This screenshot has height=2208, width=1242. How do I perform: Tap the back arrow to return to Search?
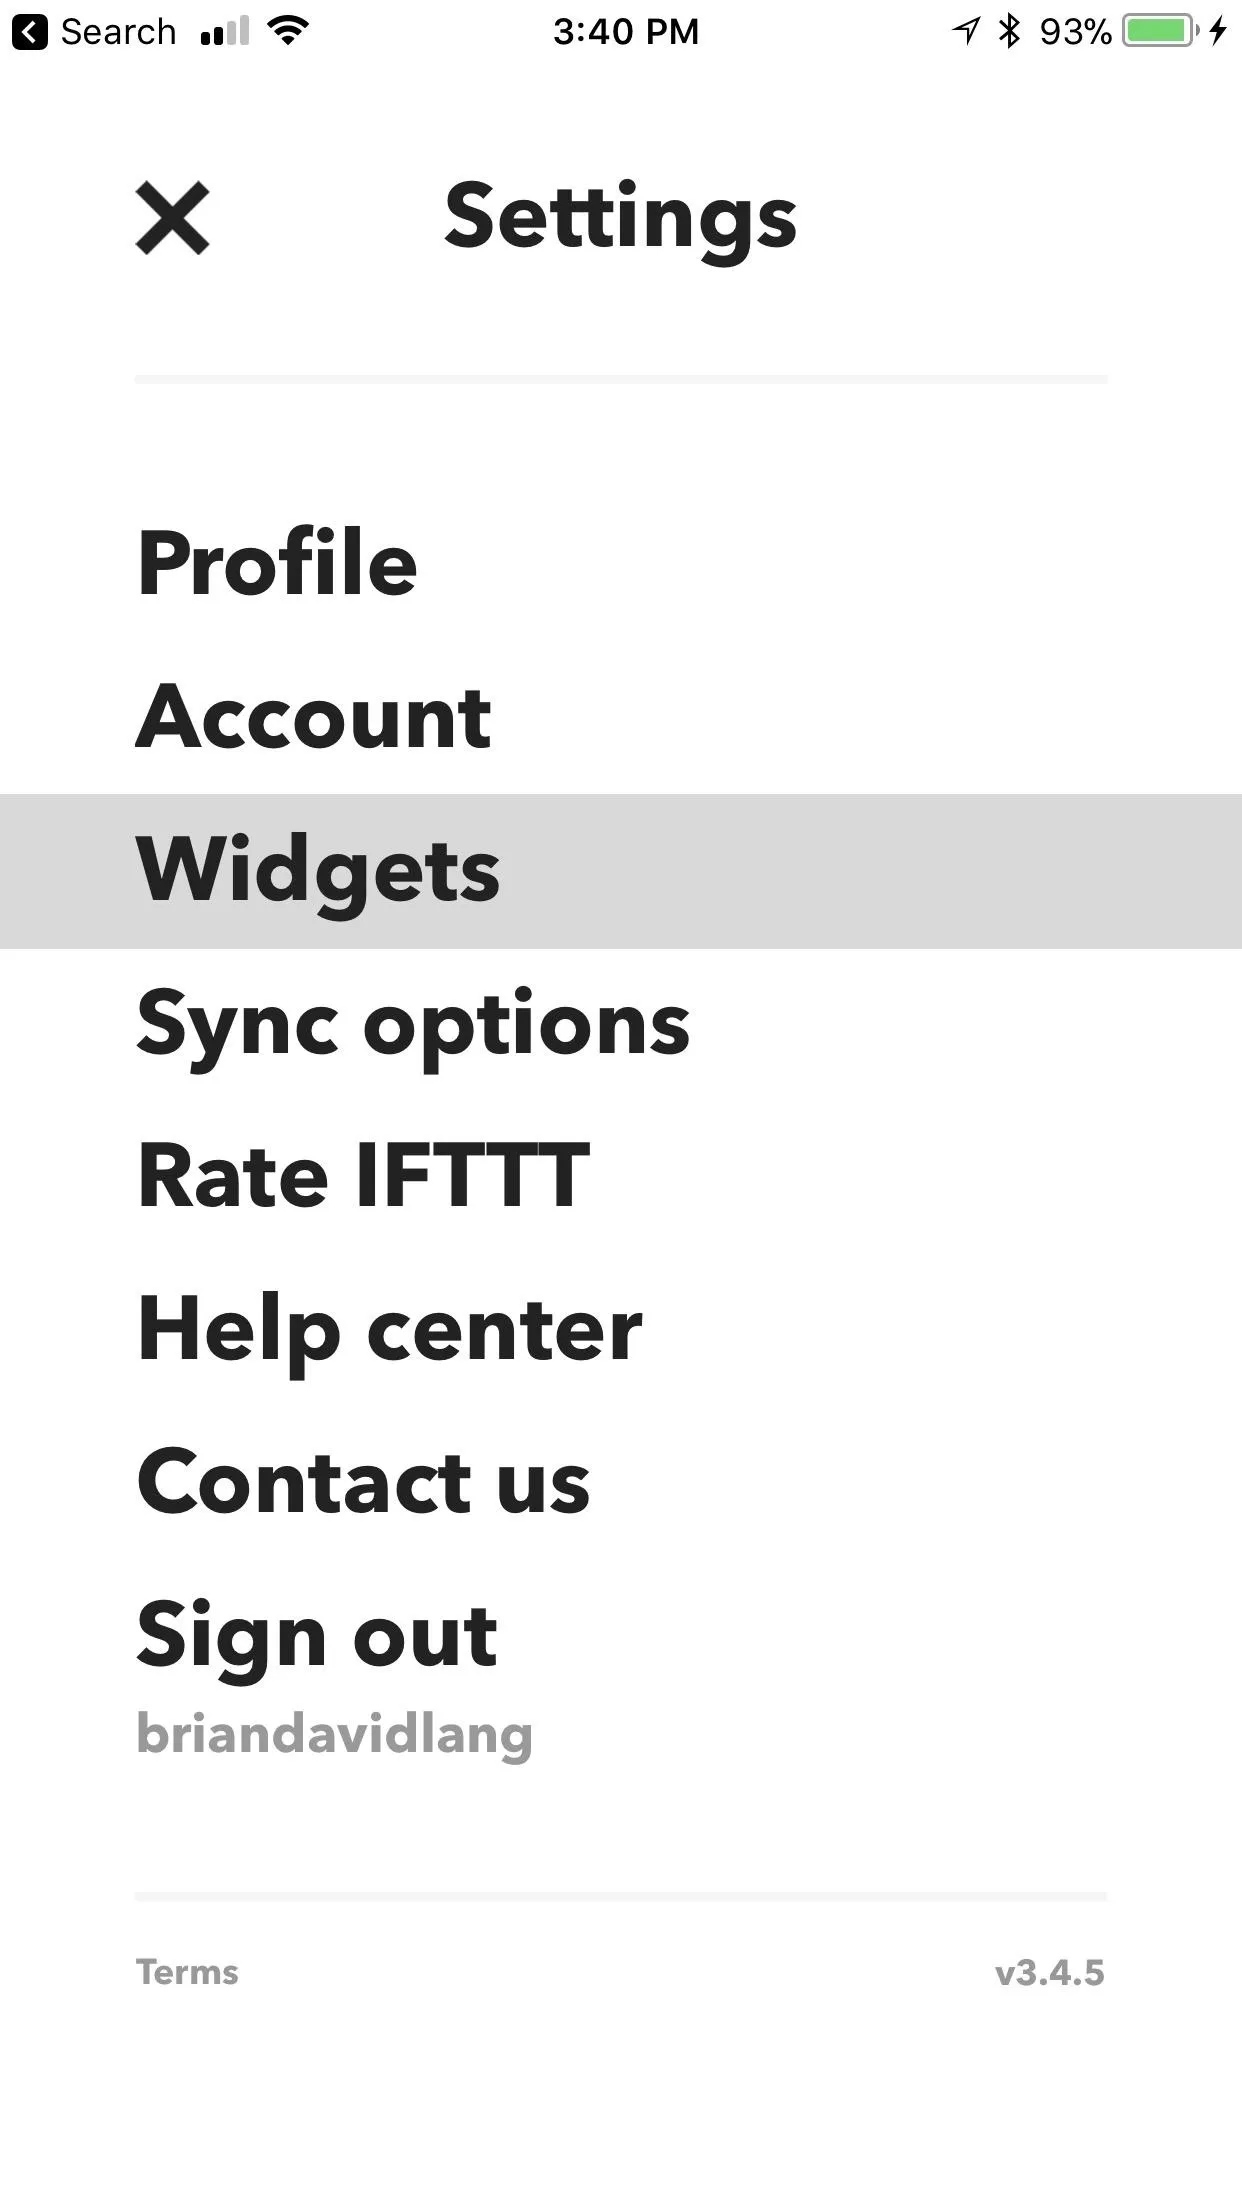(30, 32)
